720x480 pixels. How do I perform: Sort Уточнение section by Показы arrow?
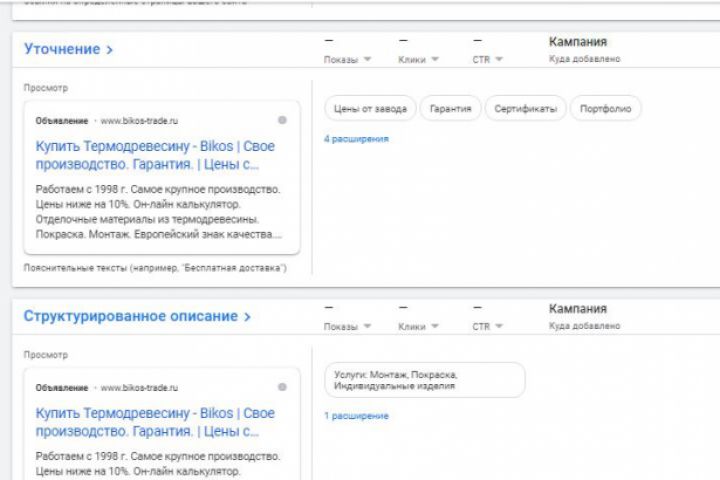pyautogui.click(x=367, y=60)
